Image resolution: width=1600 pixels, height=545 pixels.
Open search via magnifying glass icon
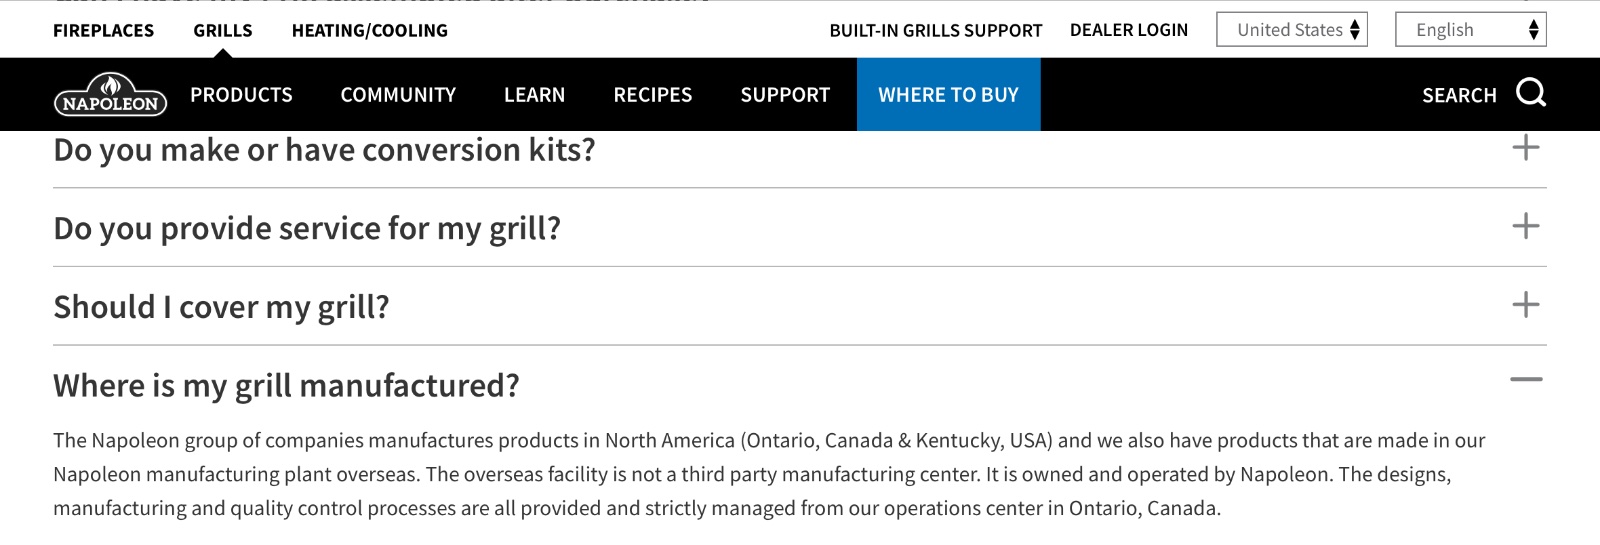(x=1531, y=93)
